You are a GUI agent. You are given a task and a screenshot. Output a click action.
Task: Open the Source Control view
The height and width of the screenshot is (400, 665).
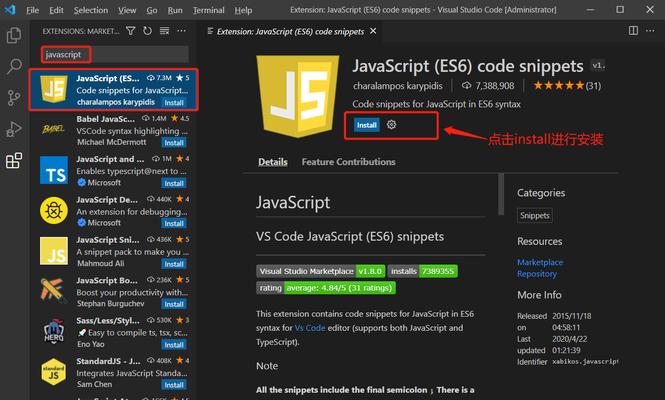point(14,98)
